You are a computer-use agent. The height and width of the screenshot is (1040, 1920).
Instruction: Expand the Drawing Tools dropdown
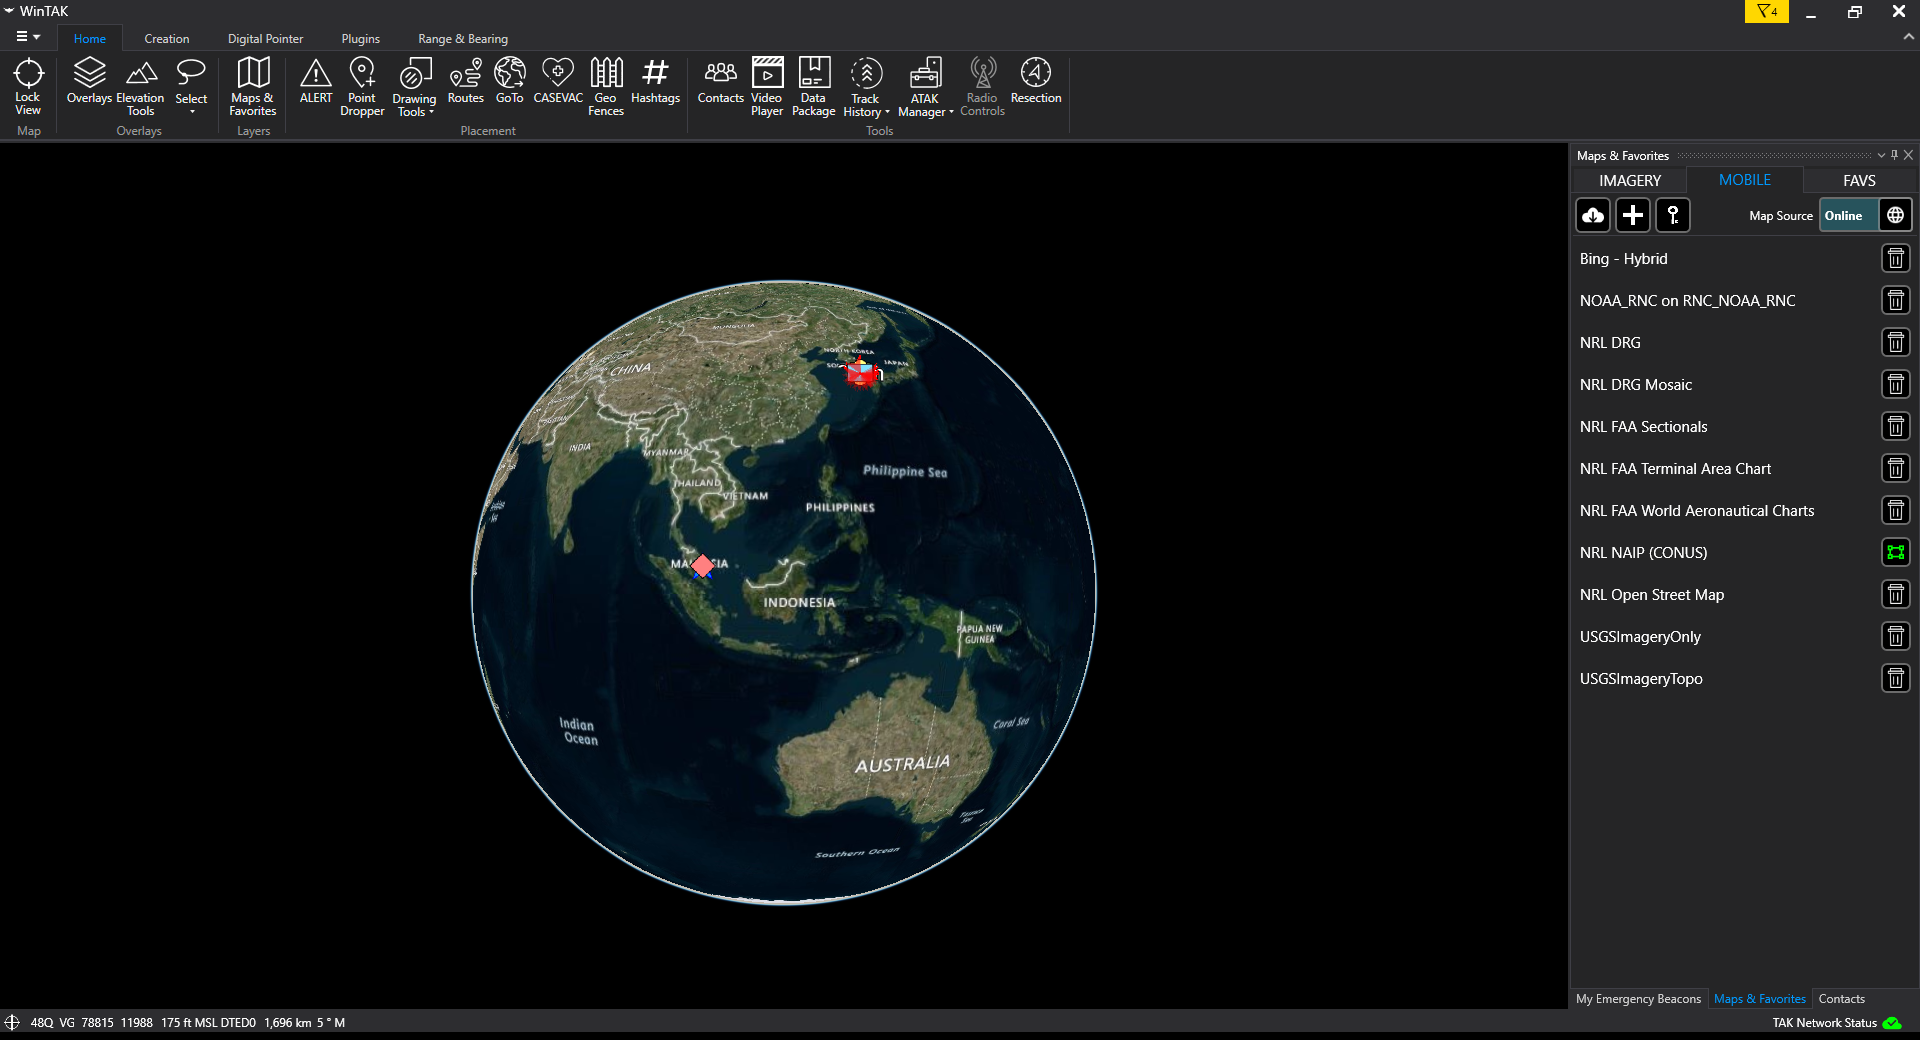coord(414,88)
